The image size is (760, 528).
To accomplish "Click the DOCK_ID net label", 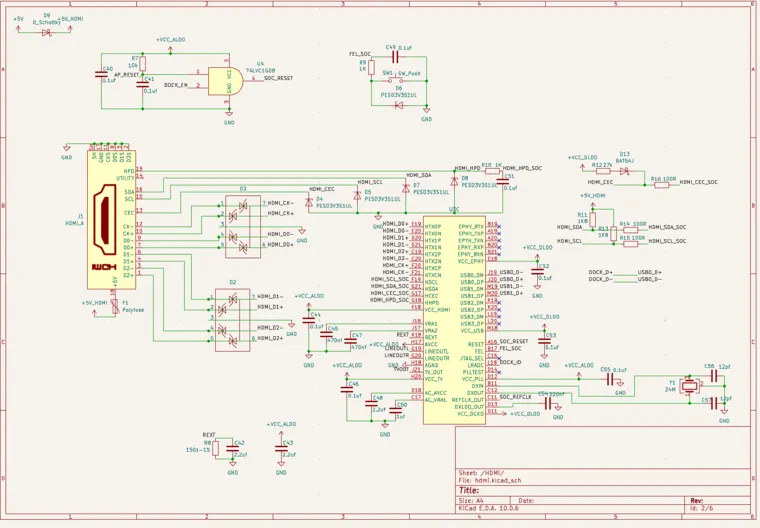I will point(510,362).
